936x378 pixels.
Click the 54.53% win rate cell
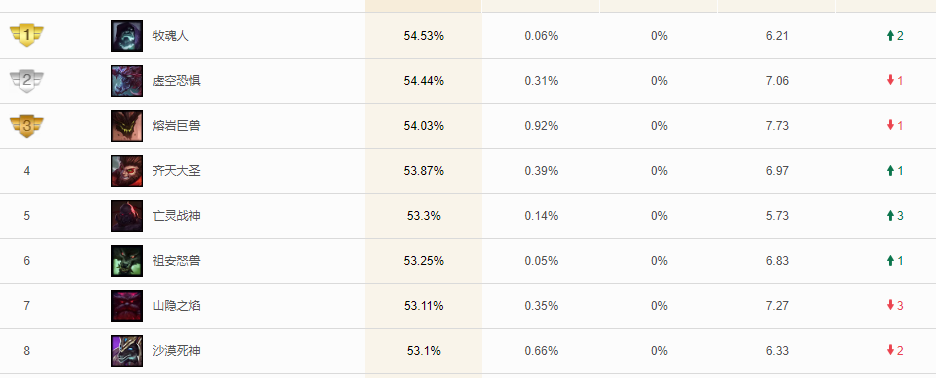point(423,36)
